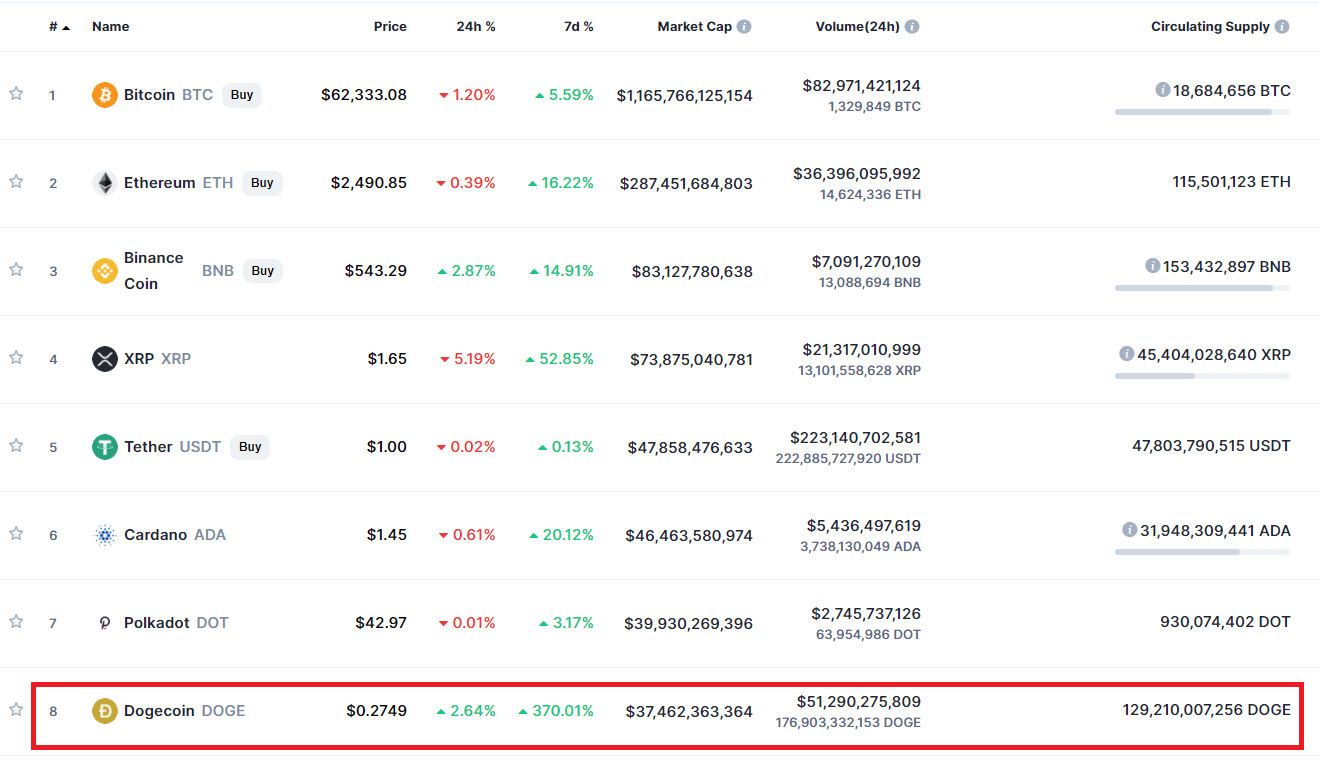Screen dimensions: 1319x766
Task: Open Market Cap info tooltip icon
Action: tap(744, 27)
